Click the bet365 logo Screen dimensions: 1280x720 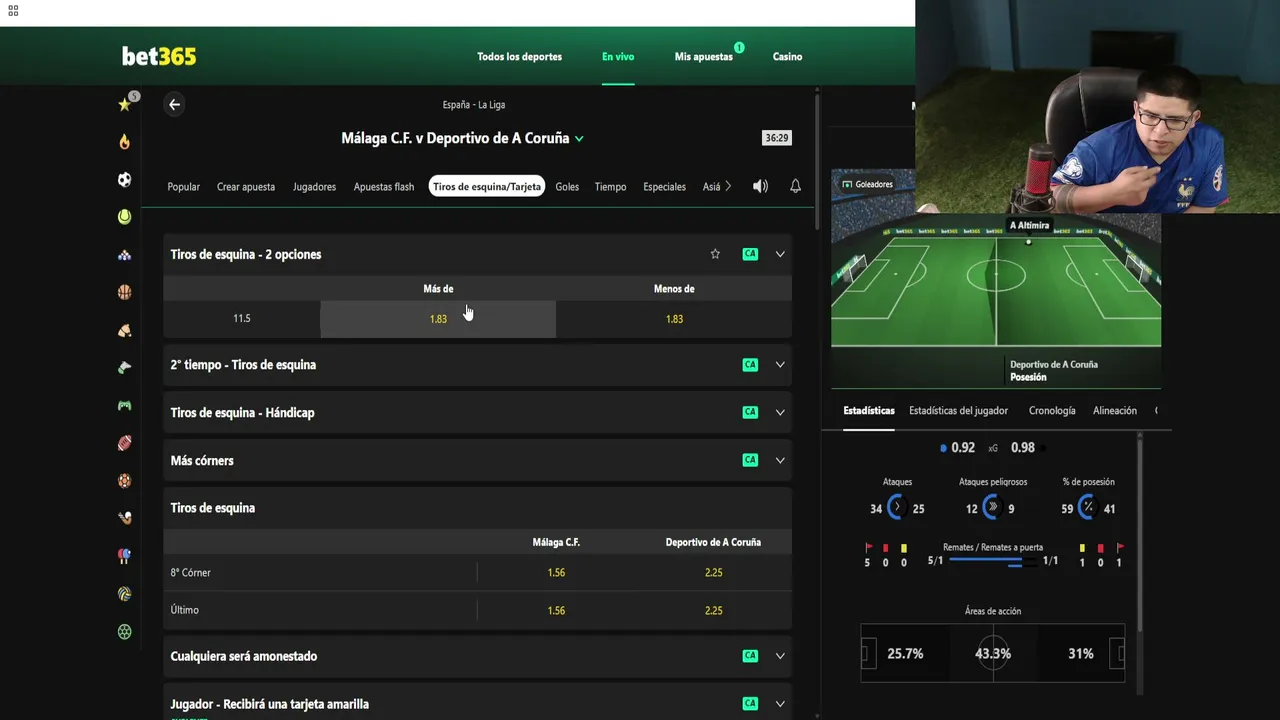pos(159,57)
